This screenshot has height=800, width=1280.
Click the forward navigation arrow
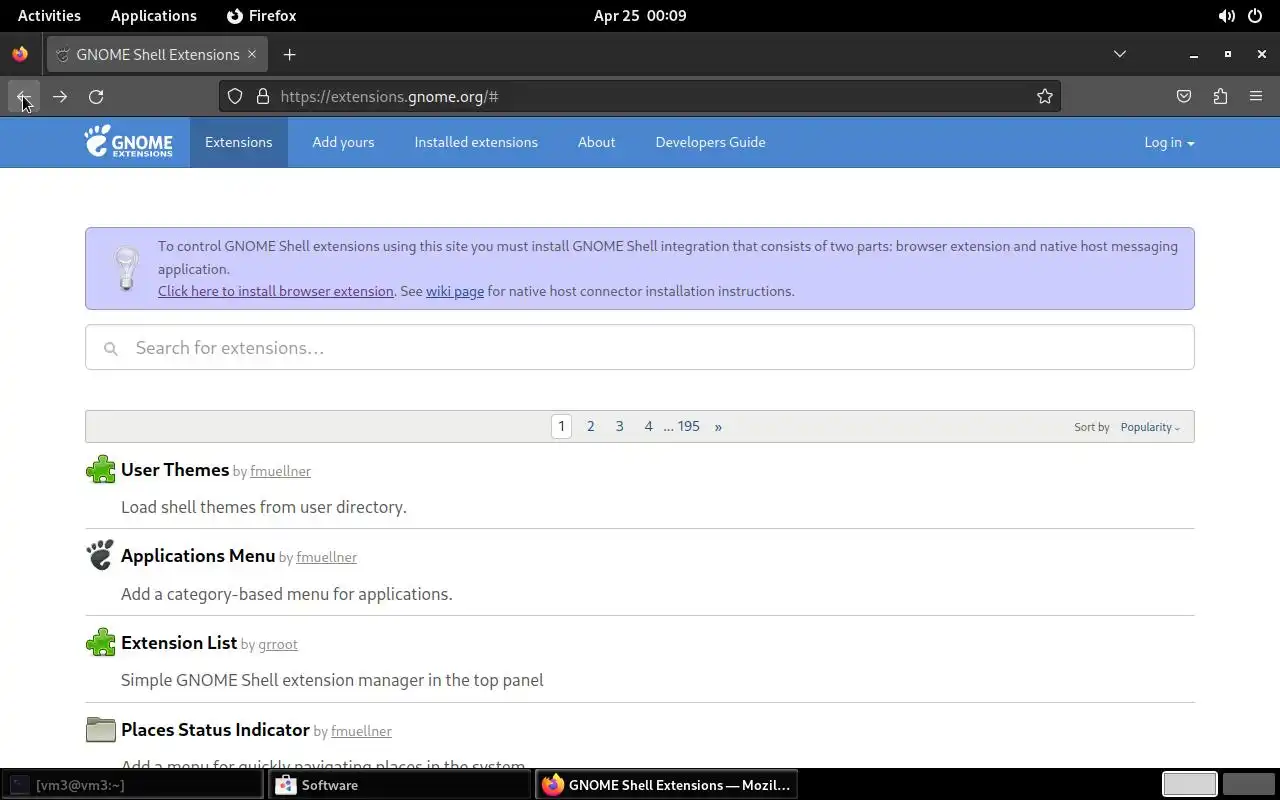tap(60, 96)
